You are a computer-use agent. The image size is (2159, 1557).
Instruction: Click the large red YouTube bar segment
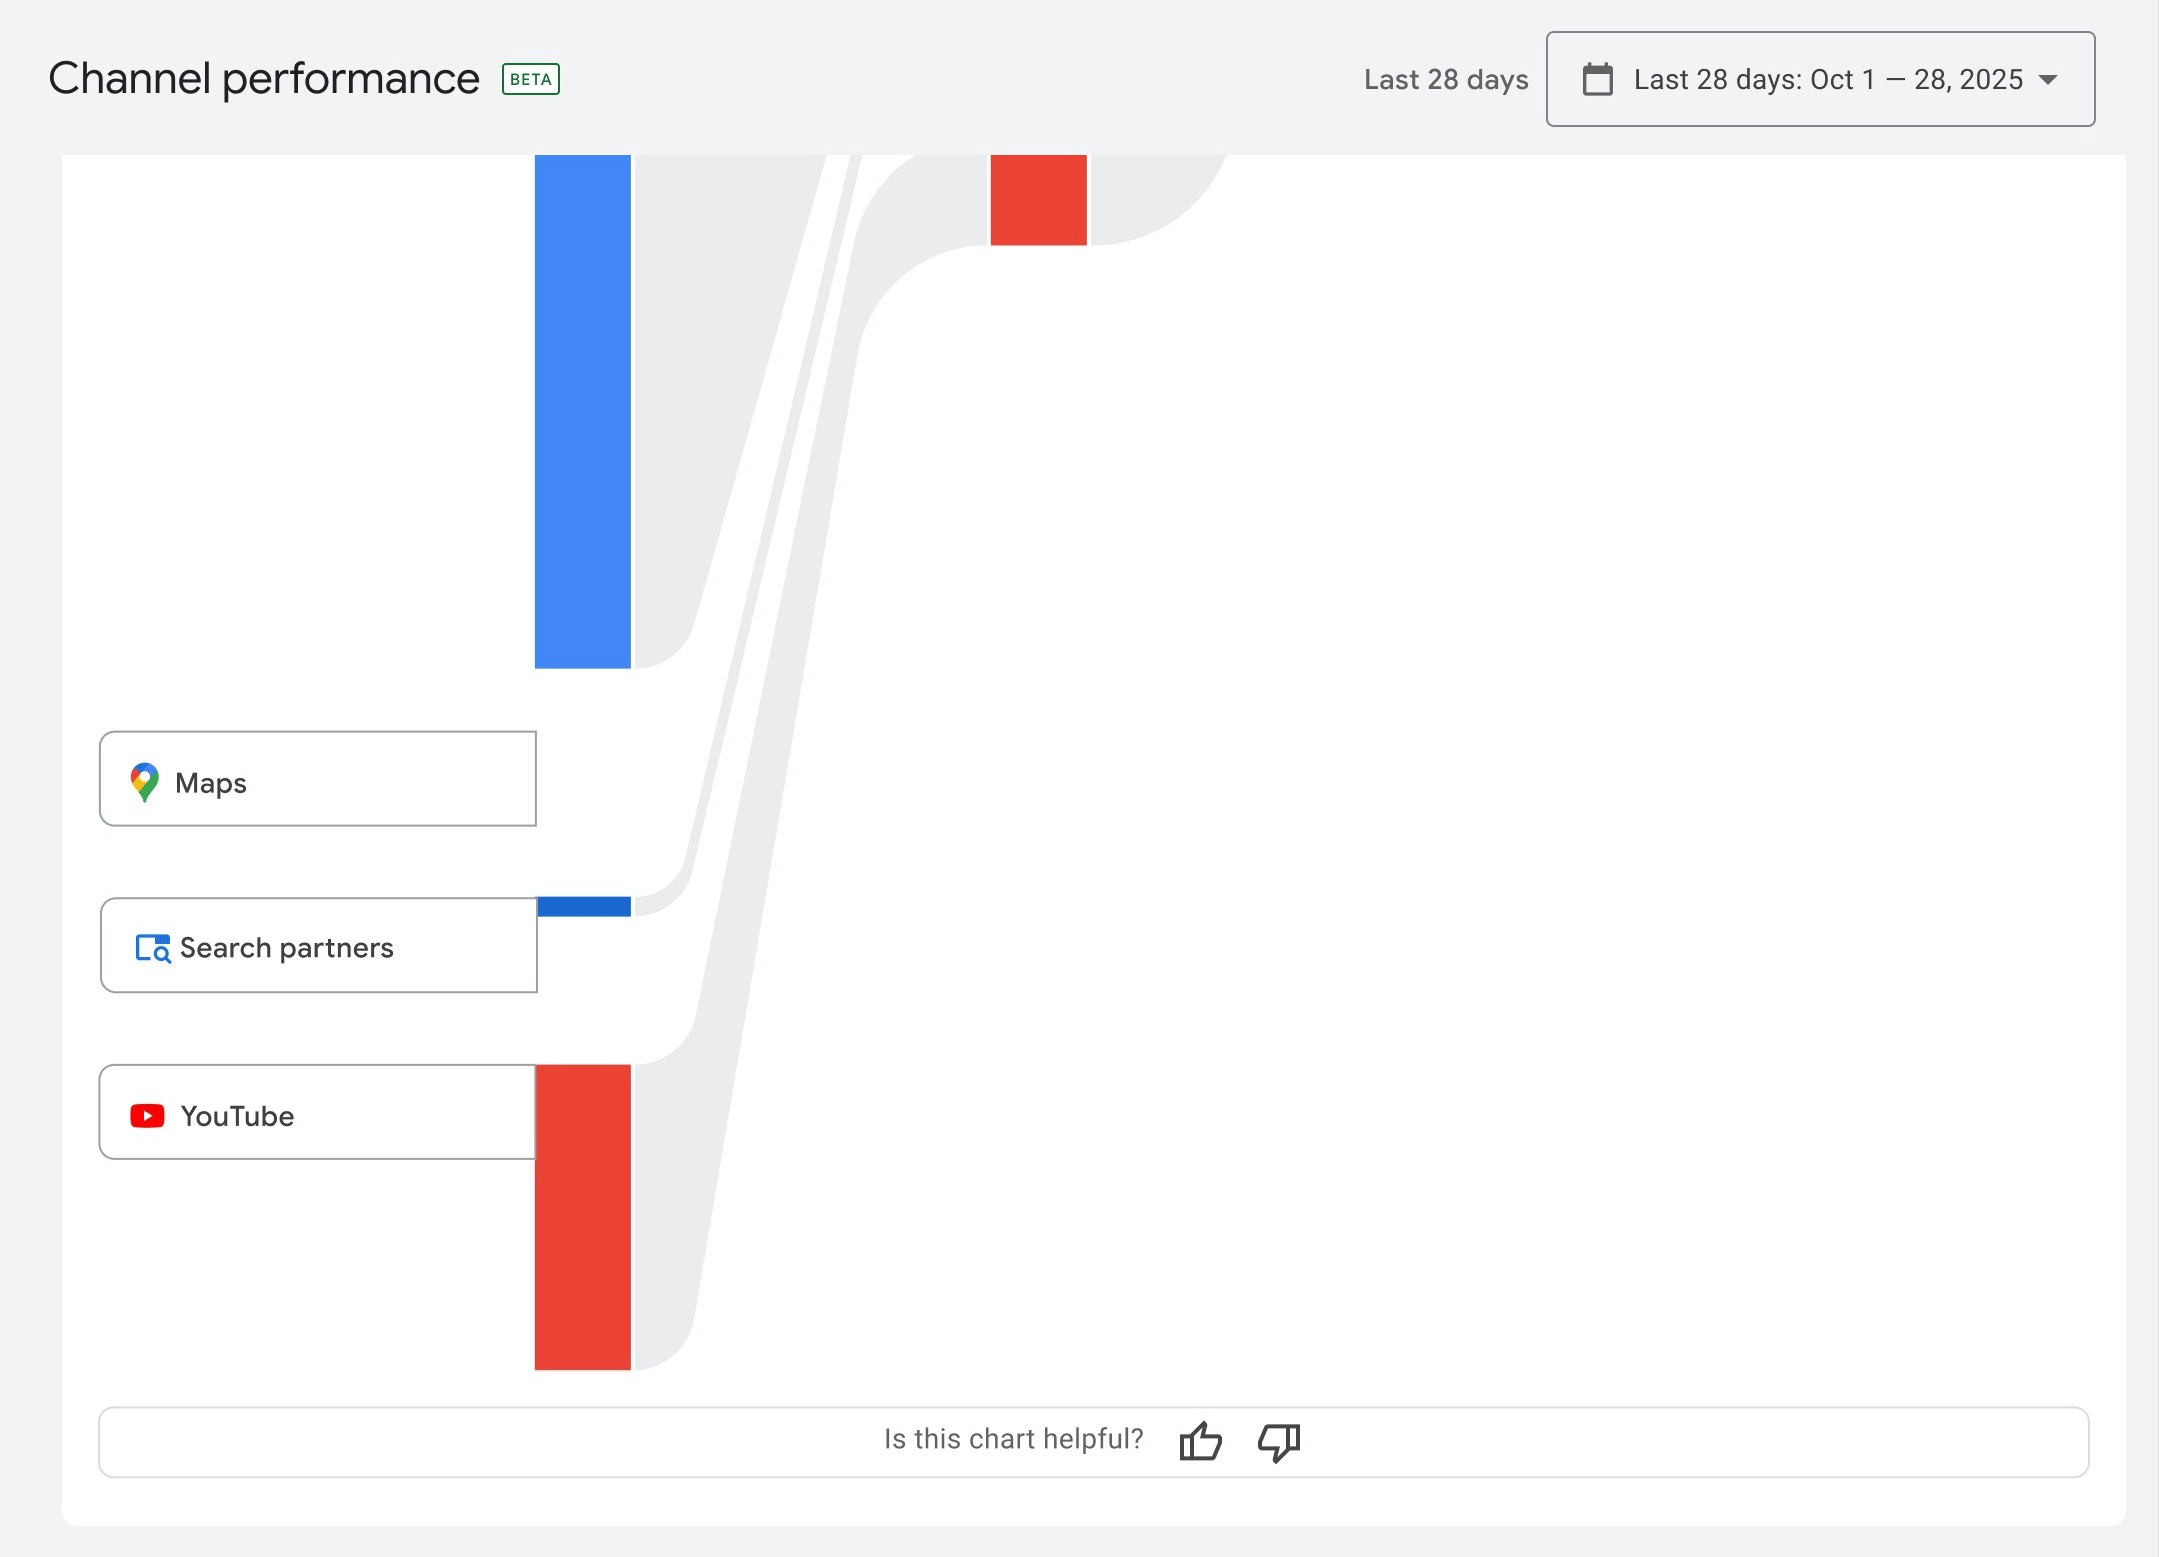[583, 1215]
